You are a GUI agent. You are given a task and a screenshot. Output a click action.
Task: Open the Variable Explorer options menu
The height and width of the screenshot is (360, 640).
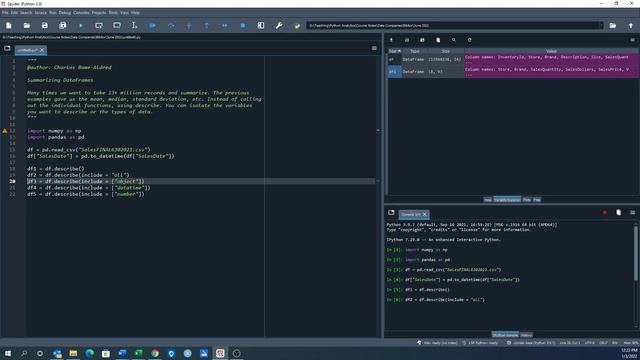[632, 40]
